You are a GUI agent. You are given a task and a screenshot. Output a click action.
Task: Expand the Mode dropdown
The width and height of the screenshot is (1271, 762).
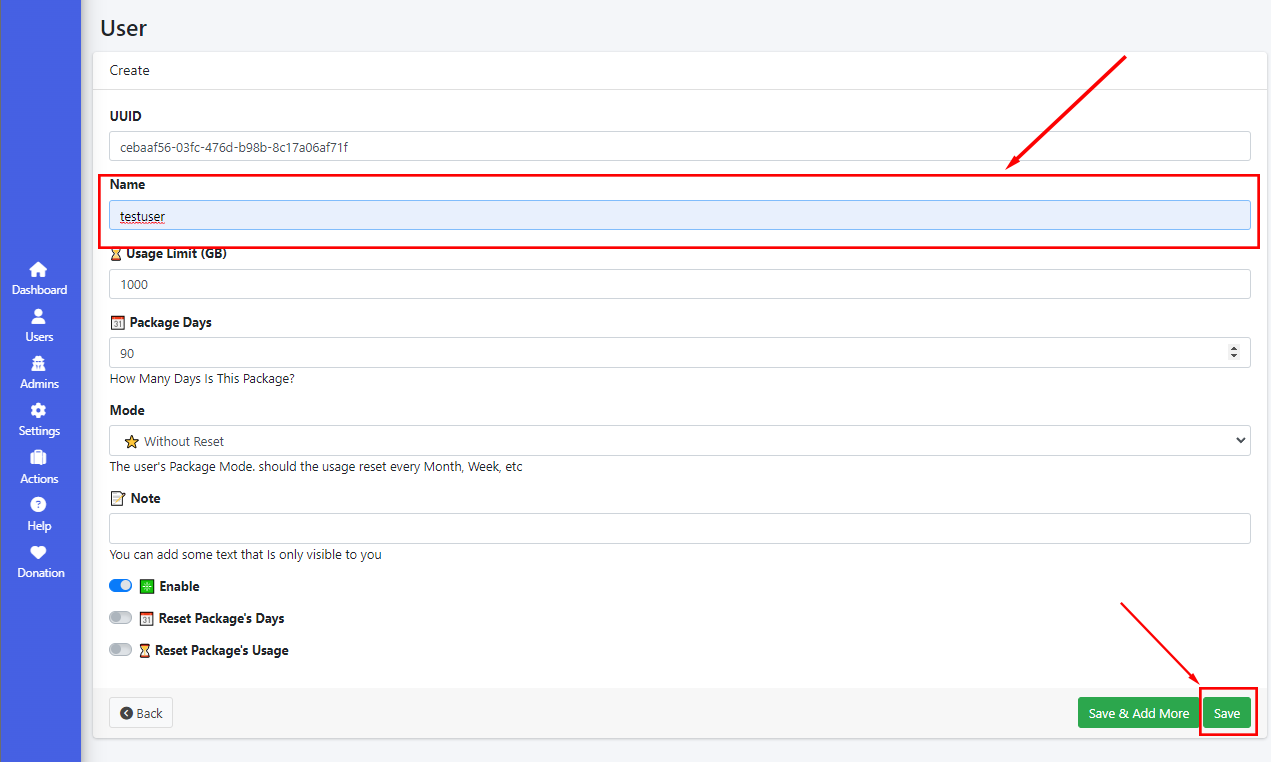pyautogui.click(x=679, y=441)
